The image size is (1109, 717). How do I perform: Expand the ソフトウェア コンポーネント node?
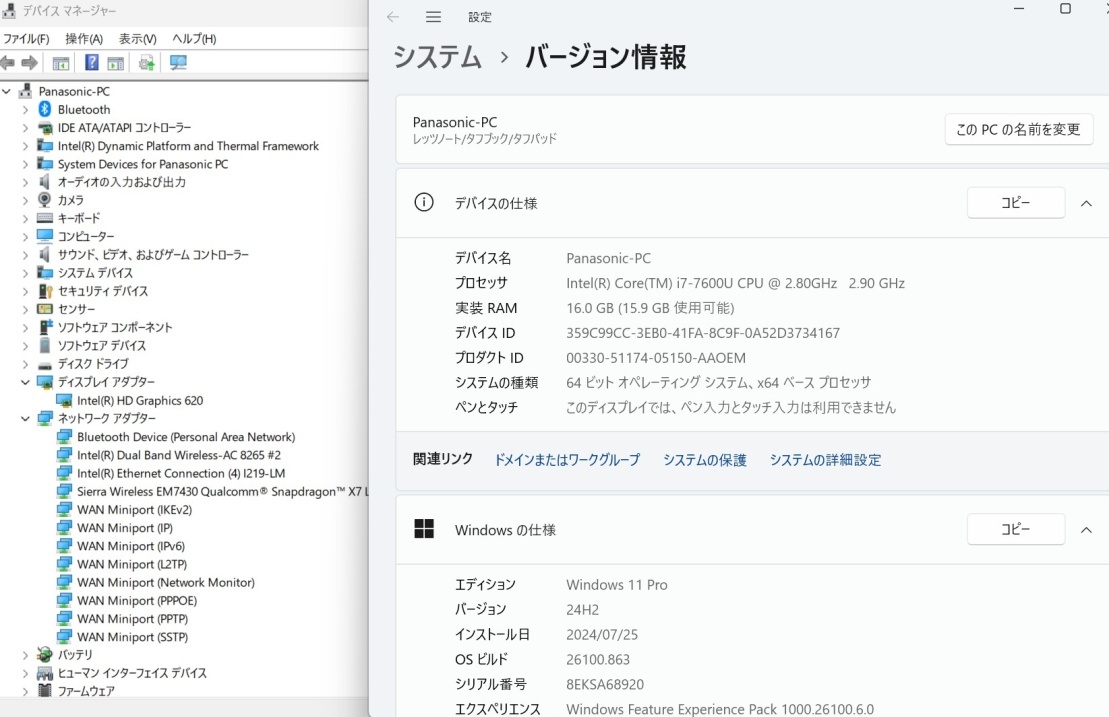pyautogui.click(x=25, y=327)
